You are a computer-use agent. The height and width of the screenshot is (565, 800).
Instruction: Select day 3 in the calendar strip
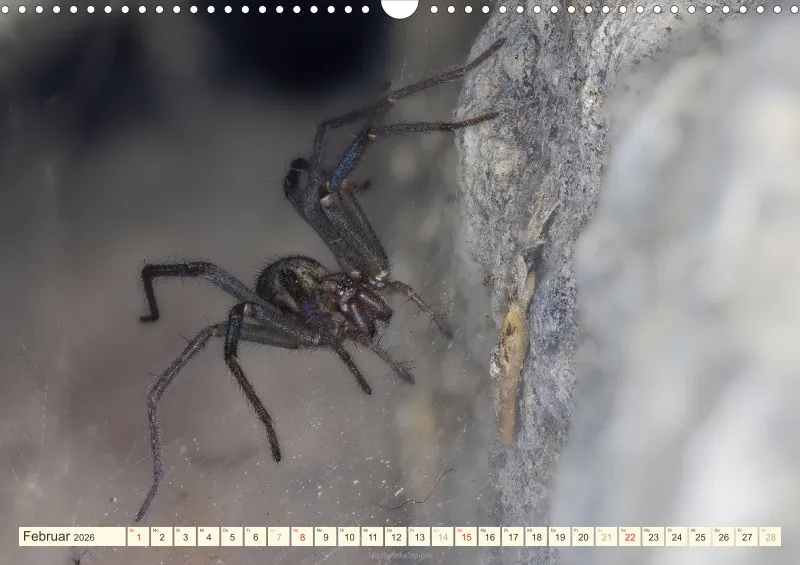point(185,536)
